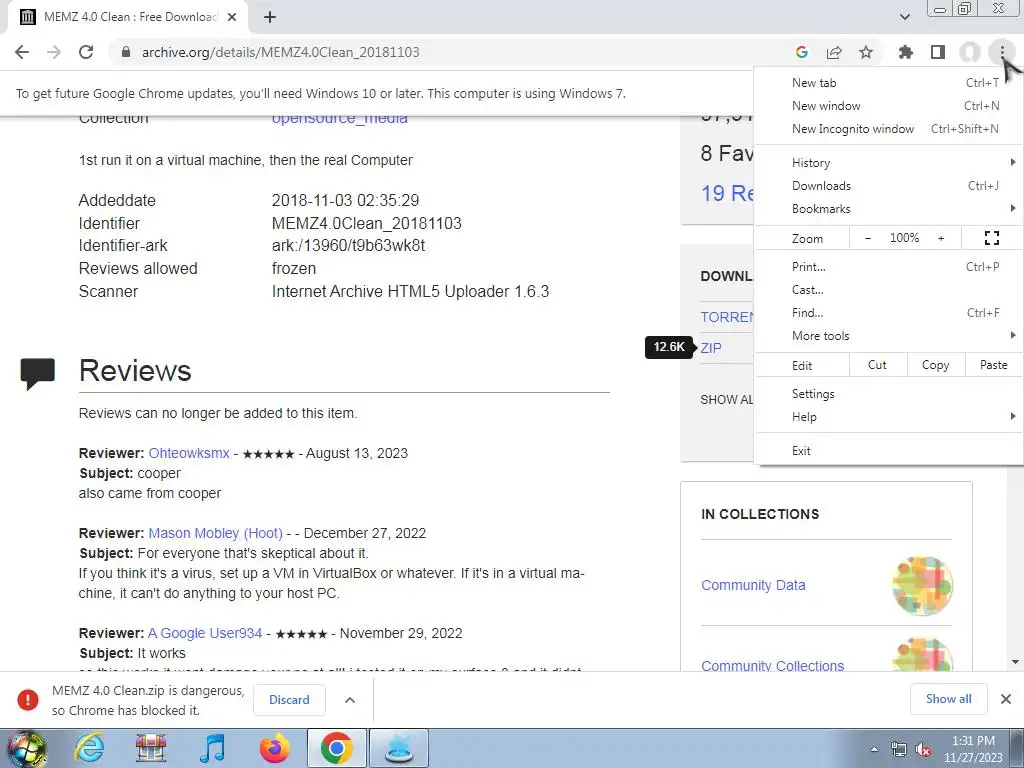
Task: Open the opensource_media collection link
Action: [x=340, y=119]
